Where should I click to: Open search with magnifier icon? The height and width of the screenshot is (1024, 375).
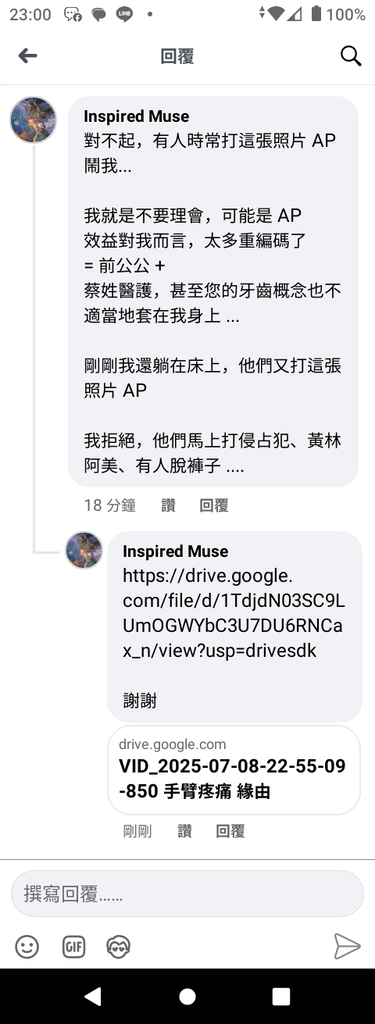(x=351, y=56)
